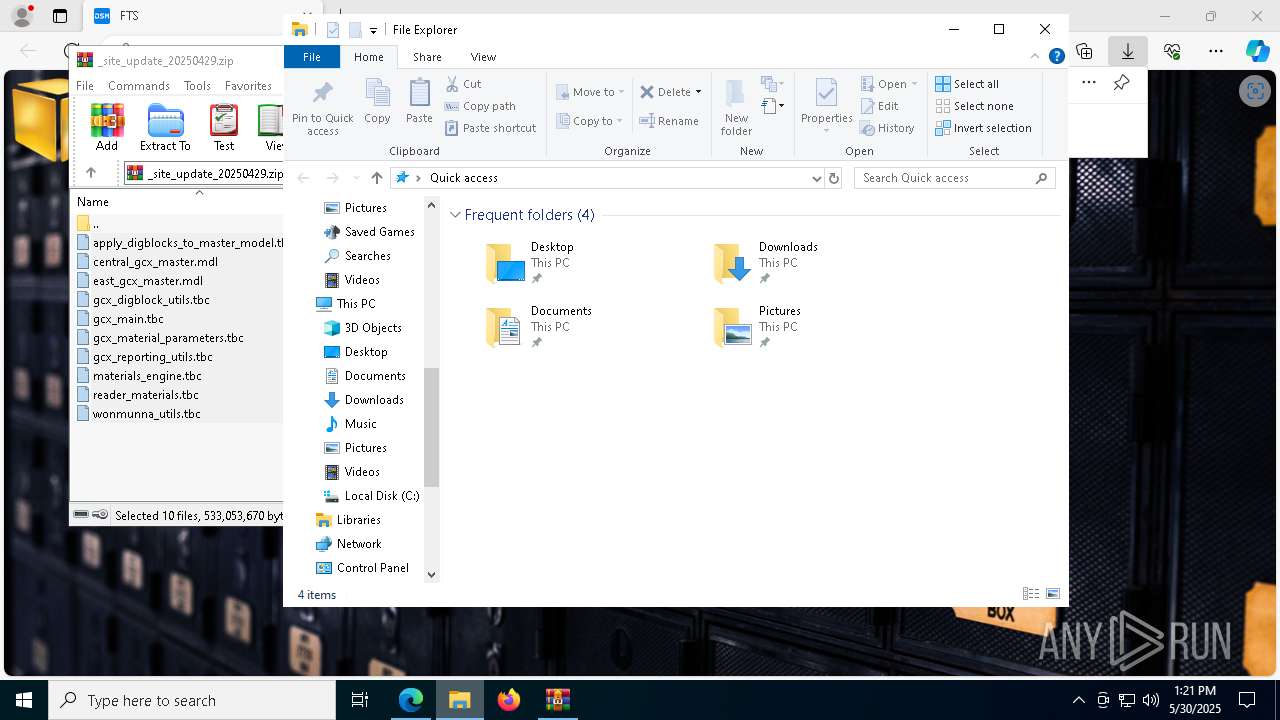1280x720 pixels.
Task: Click the Delete ribbon button
Action: tap(665, 92)
